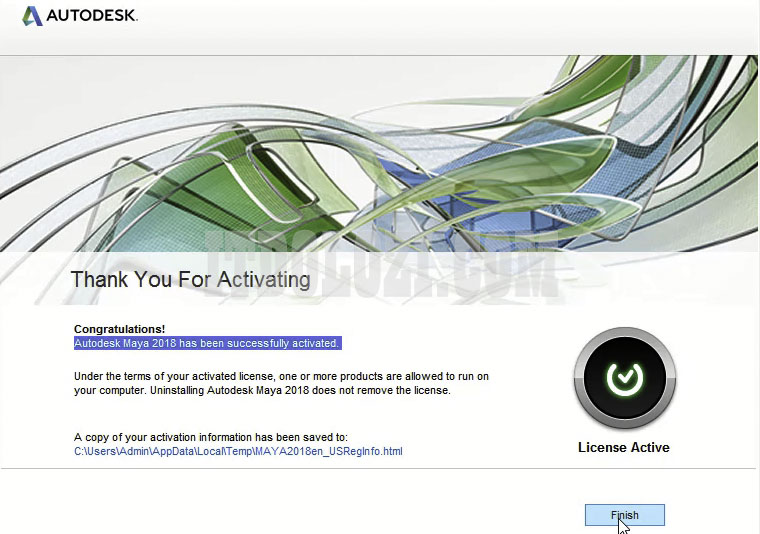Click the License Active round badge icon

coord(624,378)
